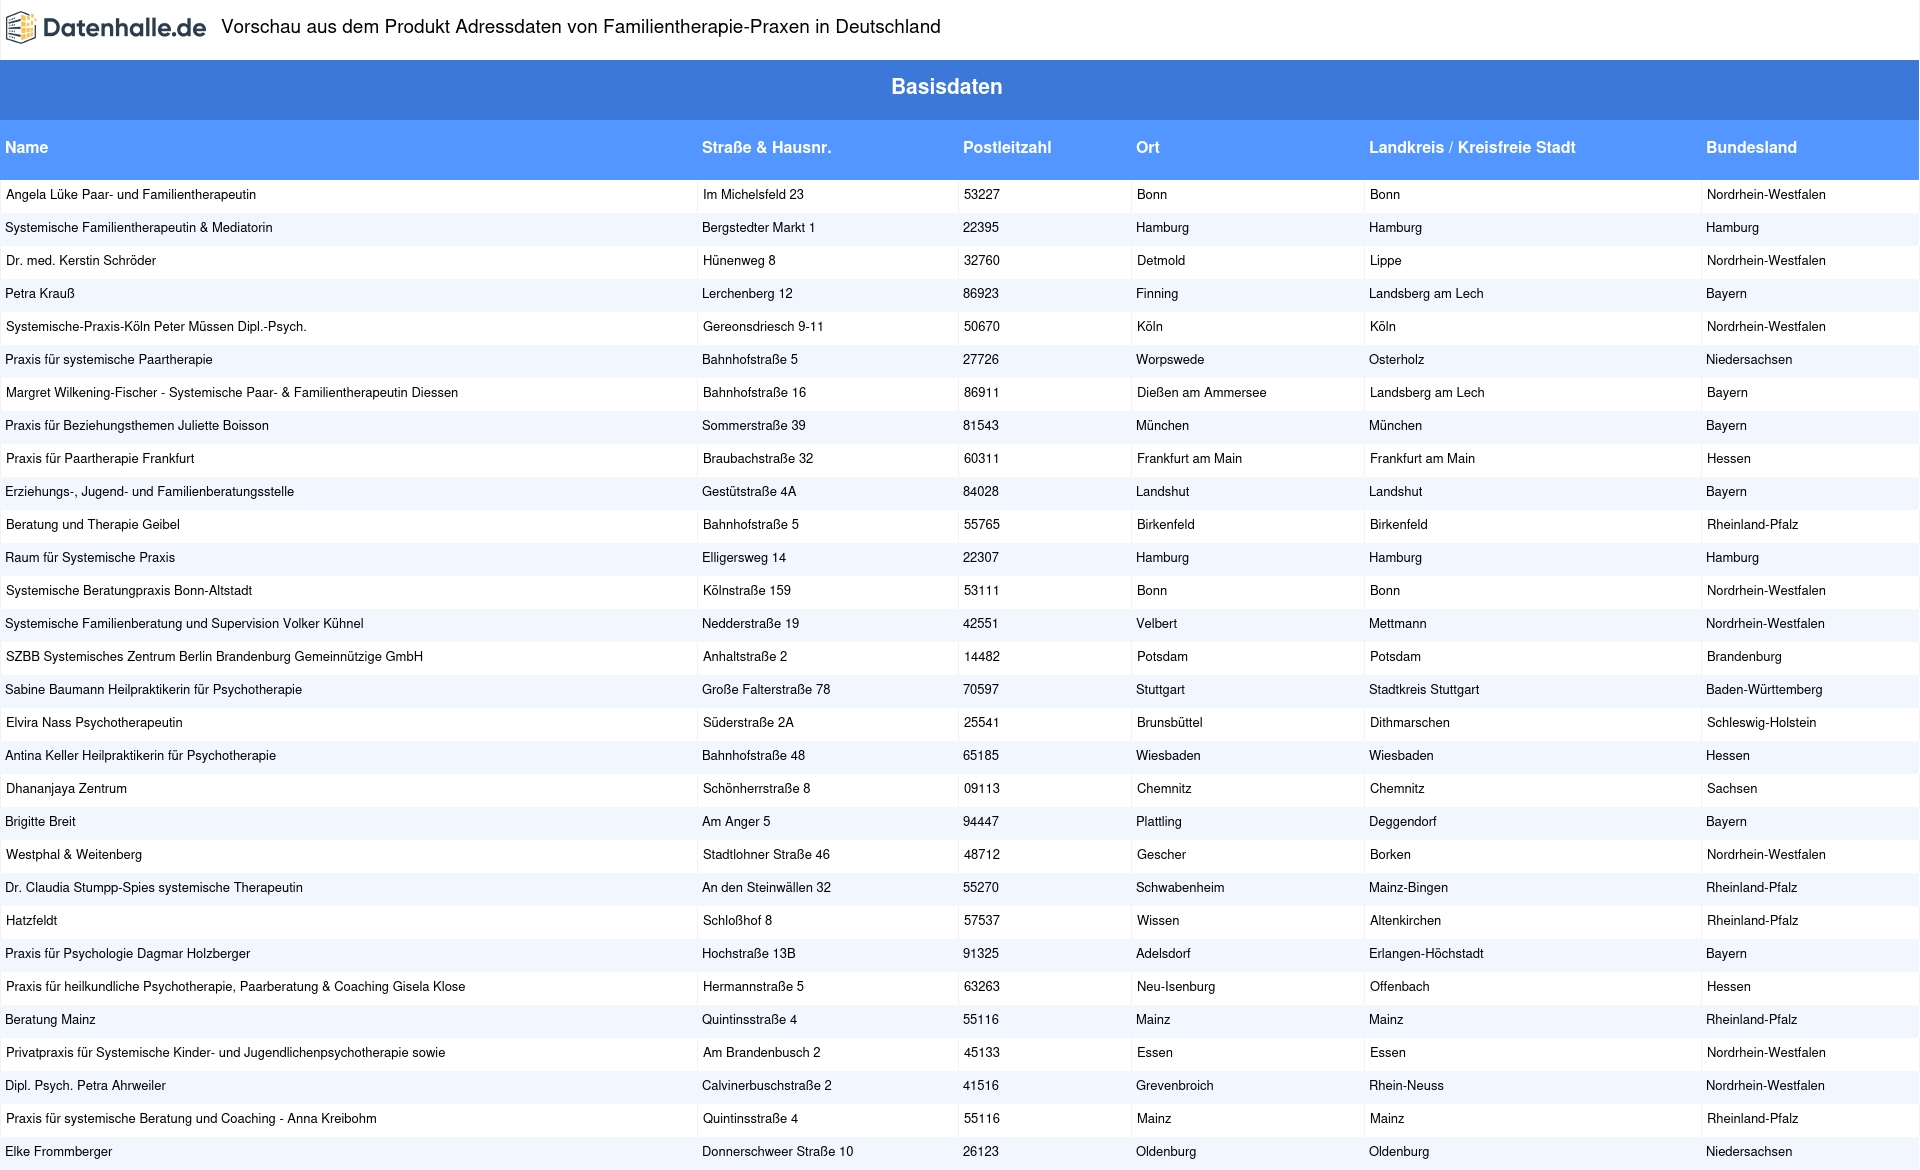Click Bundesland cell Brandenburg
Screen dimensions: 1920x1170
tap(1744, 657)
